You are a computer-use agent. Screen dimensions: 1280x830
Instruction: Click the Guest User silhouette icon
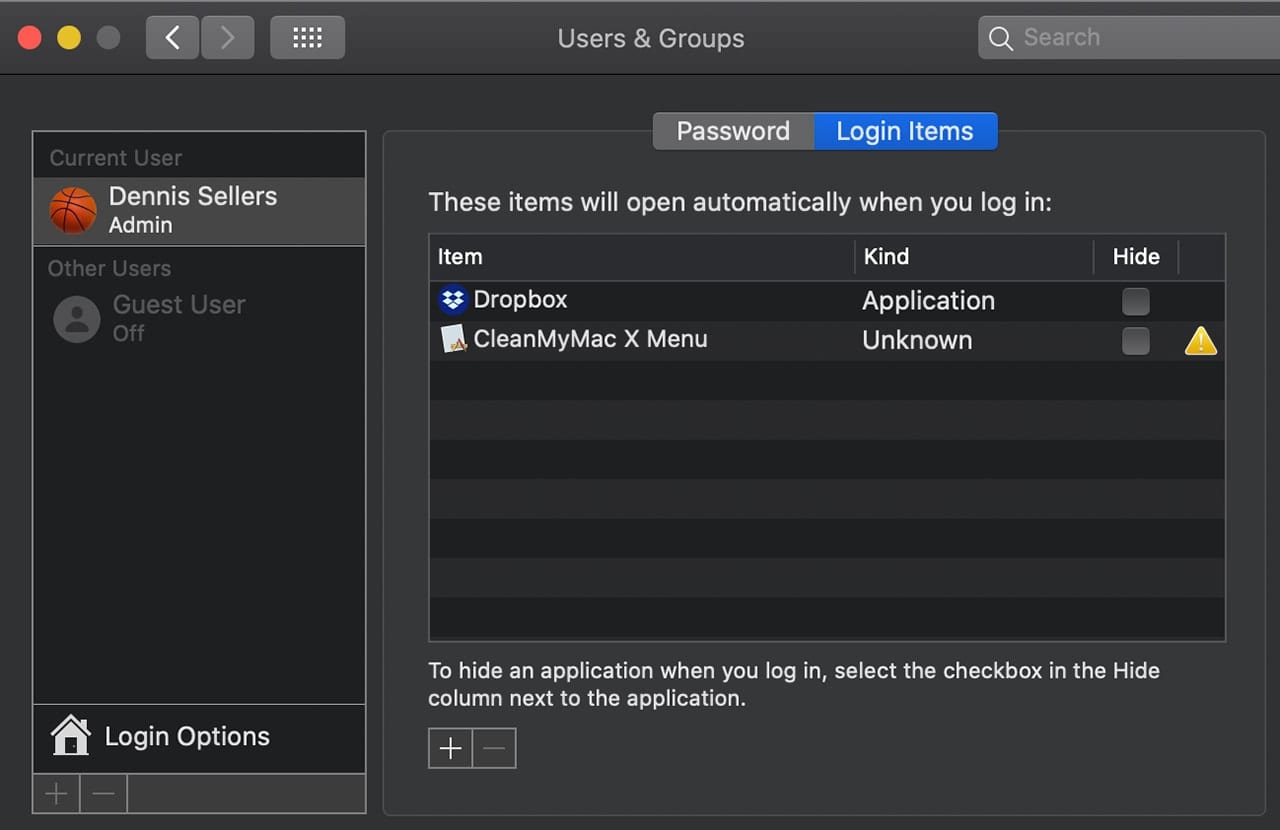(77, 319)
